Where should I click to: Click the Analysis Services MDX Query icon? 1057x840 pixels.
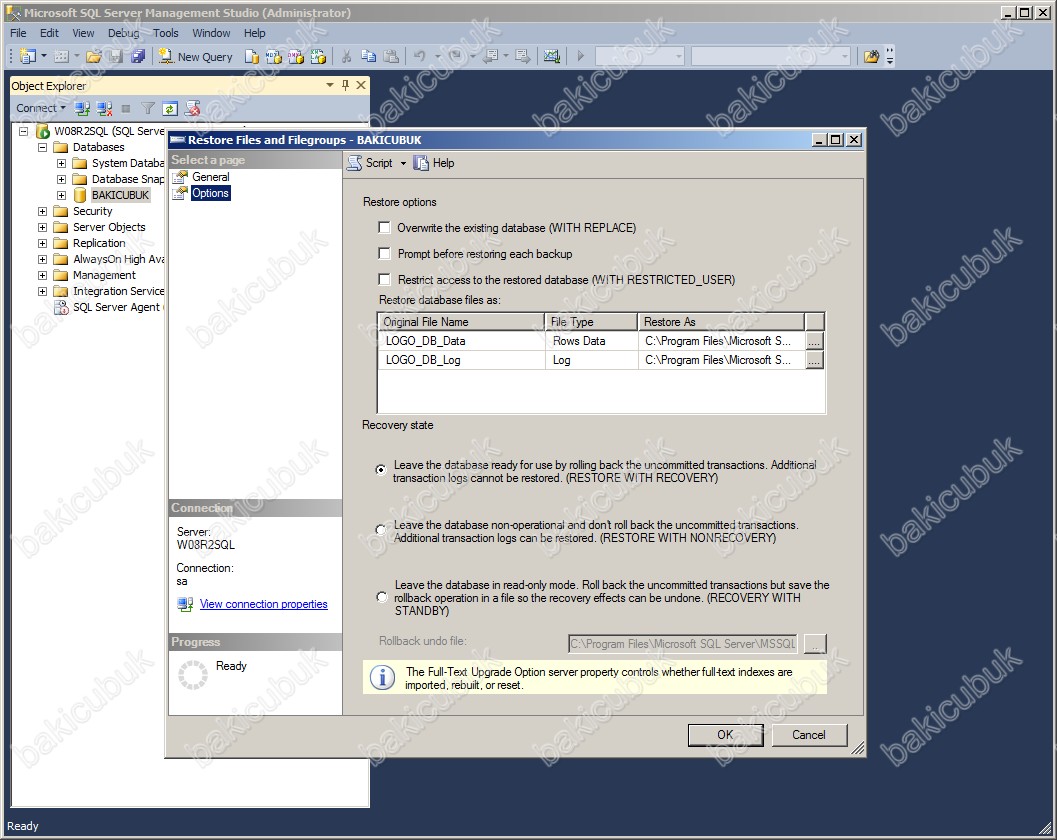(274, 57)
